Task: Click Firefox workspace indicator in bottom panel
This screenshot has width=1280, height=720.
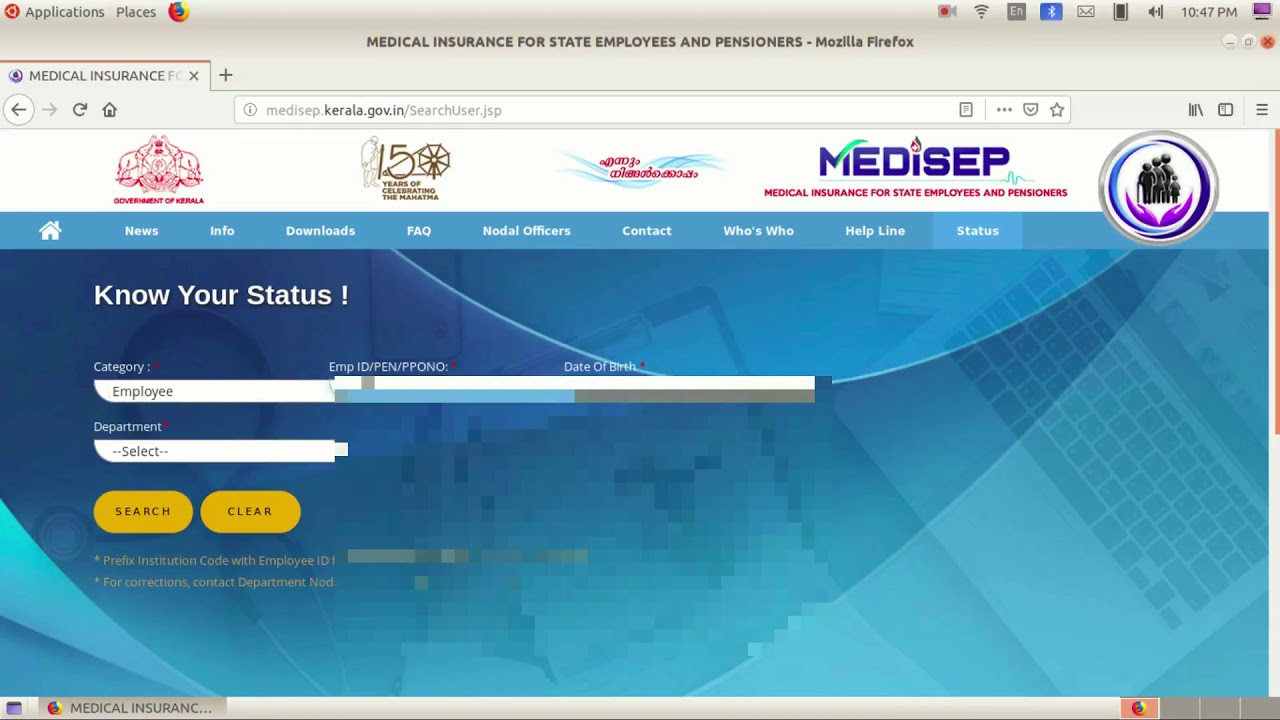Action: (1139, 708)
